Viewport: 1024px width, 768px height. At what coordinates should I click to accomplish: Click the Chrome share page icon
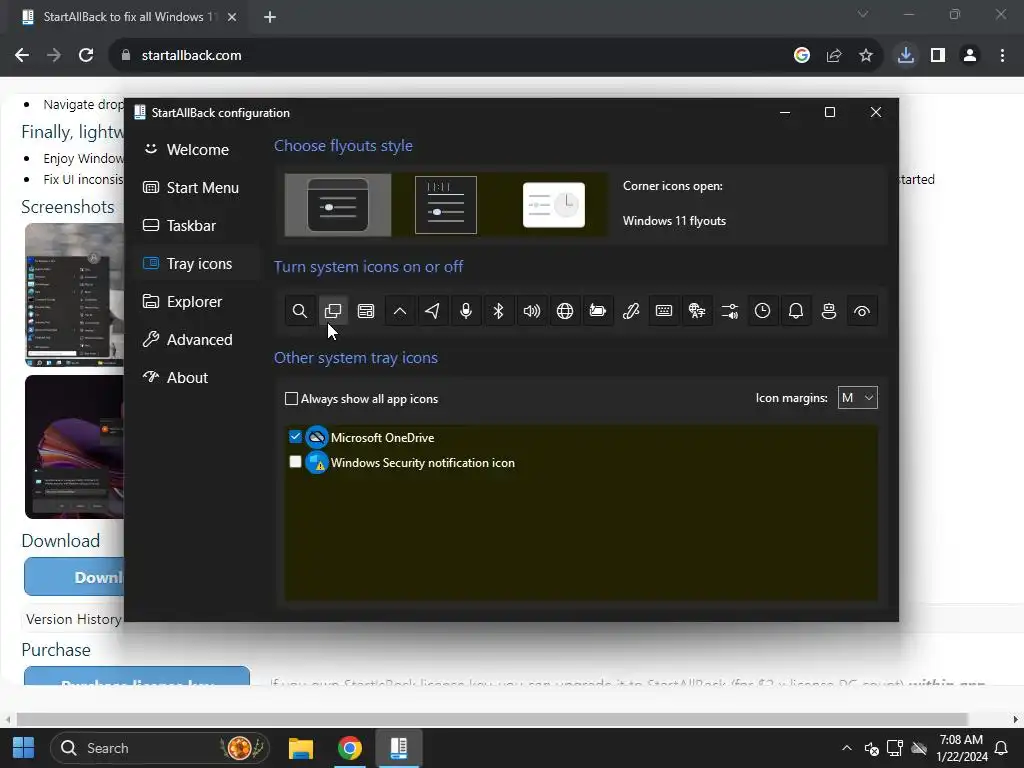pos(834,56)
